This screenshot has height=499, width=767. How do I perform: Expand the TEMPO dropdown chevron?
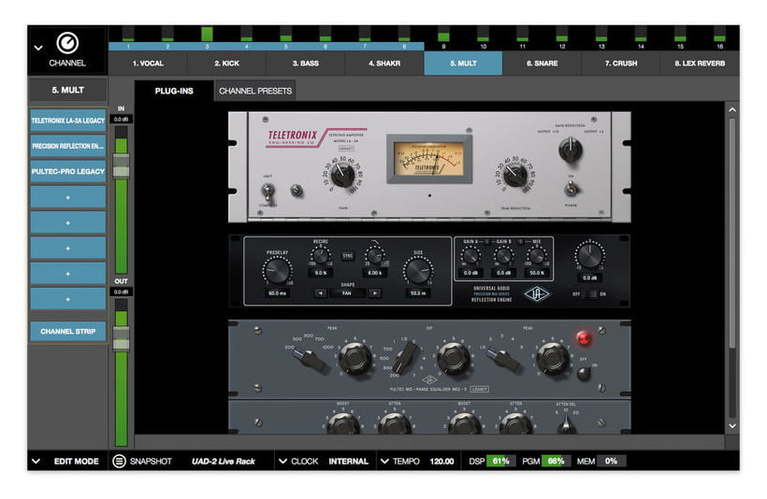(x=384, y=461)
